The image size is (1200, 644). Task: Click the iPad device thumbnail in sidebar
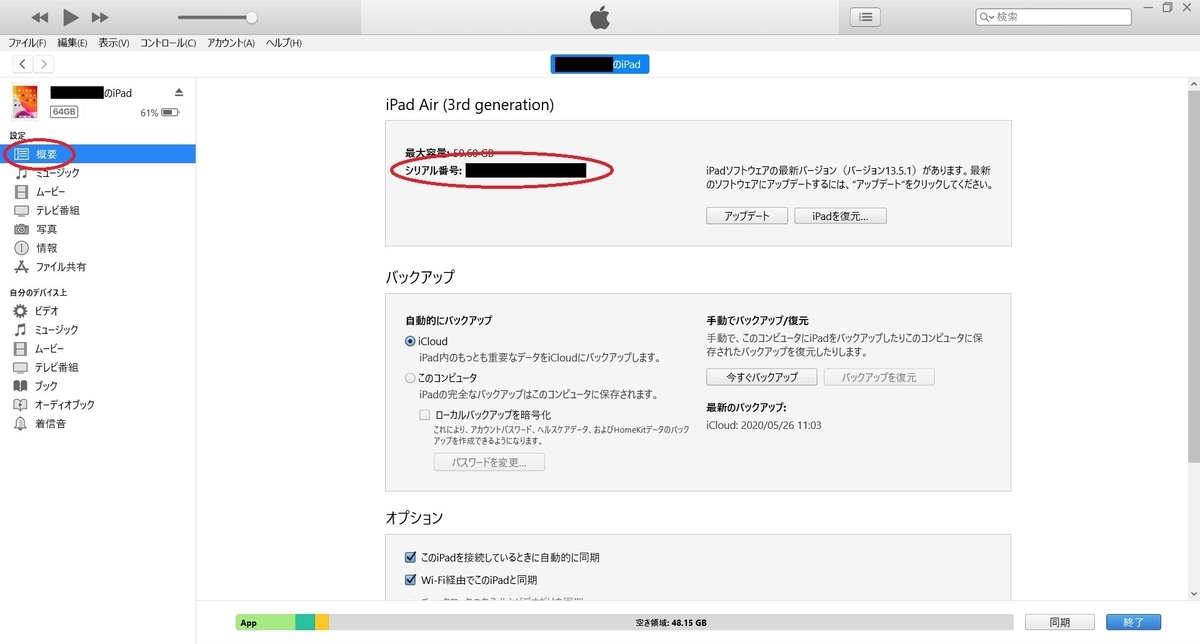[25, 102]
